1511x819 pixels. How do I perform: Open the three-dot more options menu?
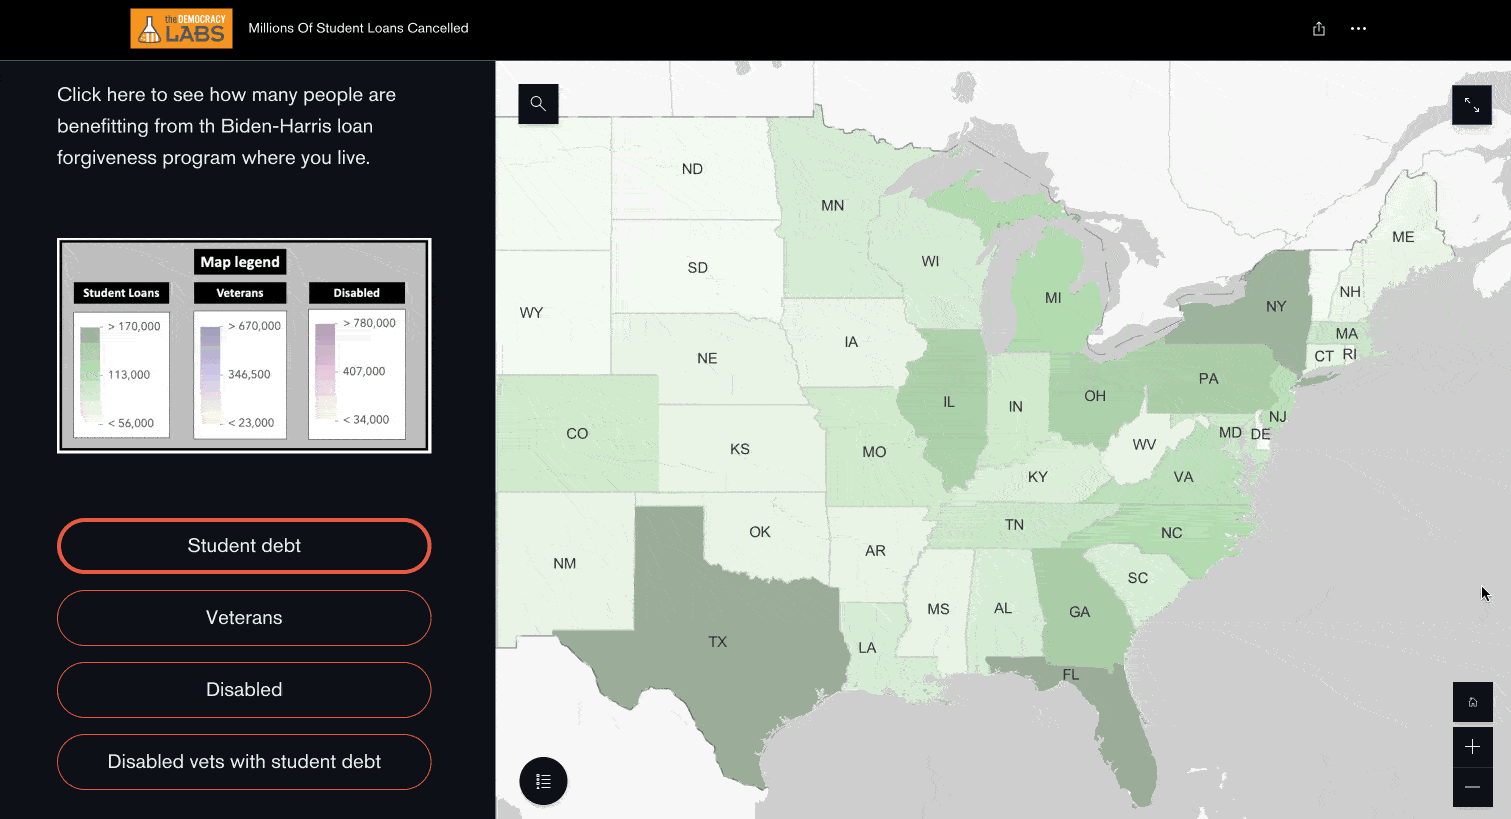coord(1358,29)
